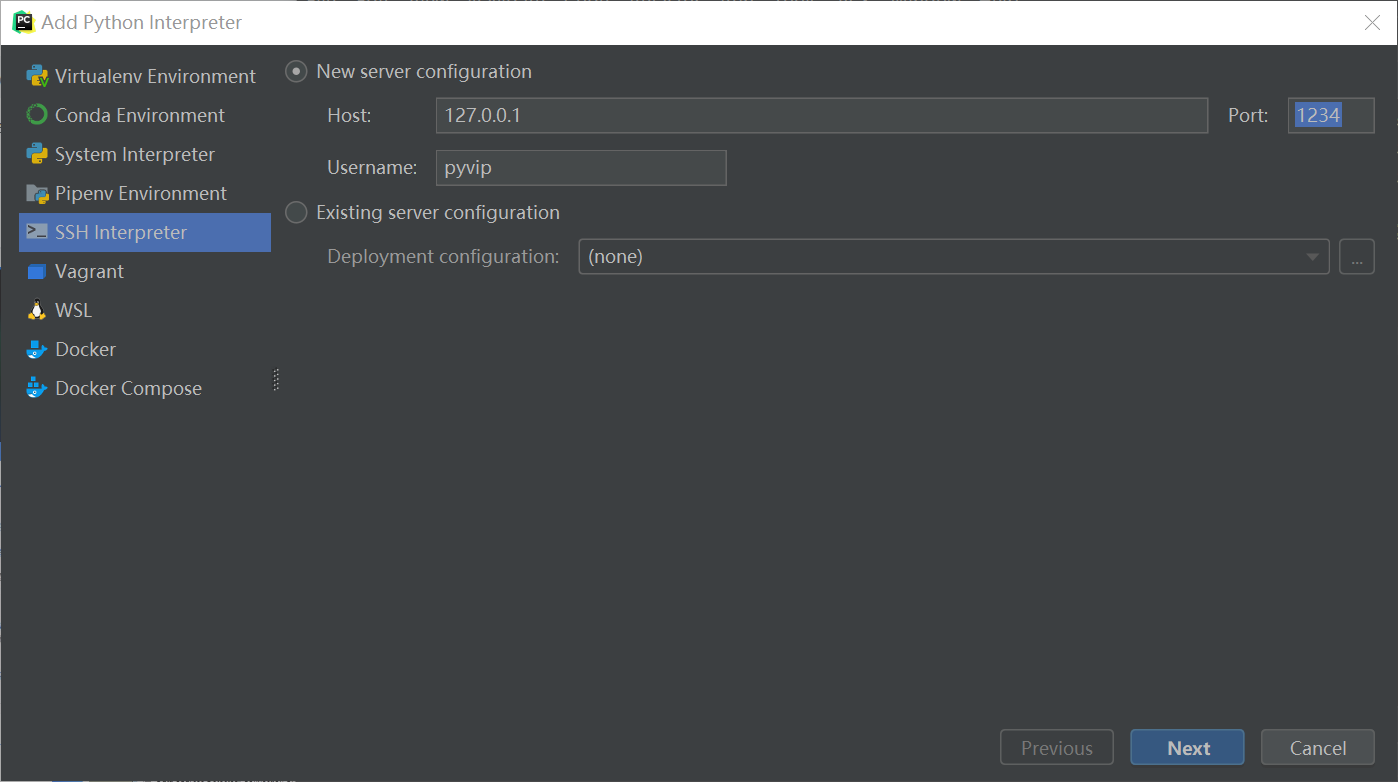This screenshot has width=1398, height=782.
Task: Choose Virtualenv Environment in the sidebar
Action: point(145,76)
